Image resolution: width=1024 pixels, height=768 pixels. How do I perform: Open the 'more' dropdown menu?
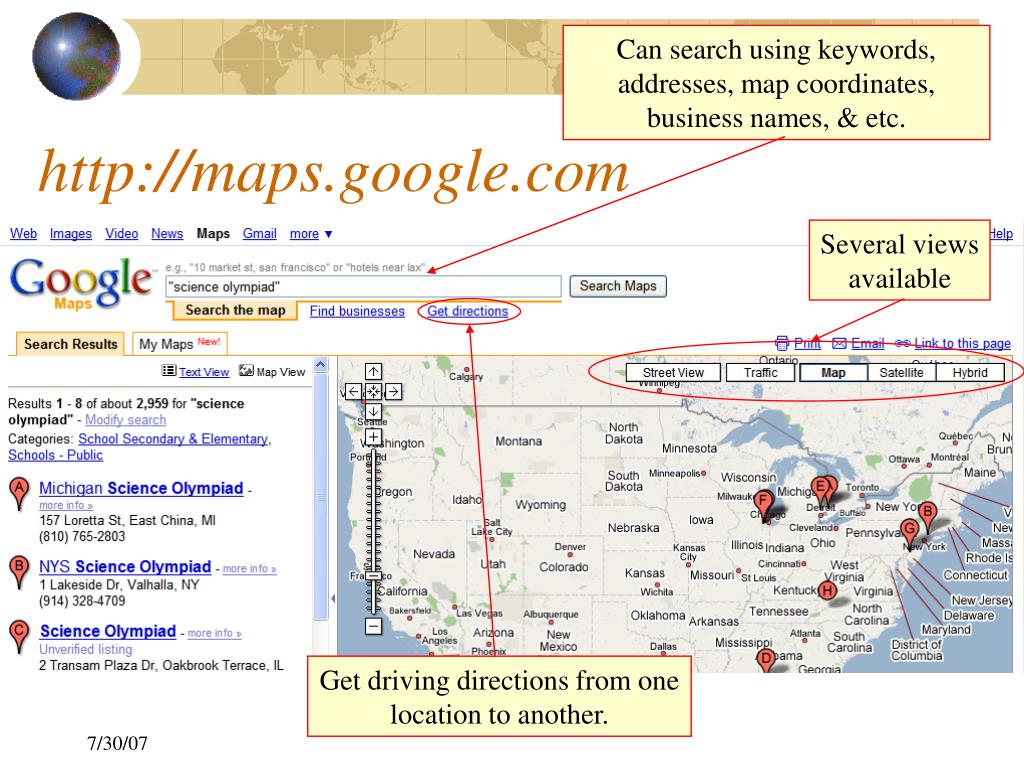[311, 234]
